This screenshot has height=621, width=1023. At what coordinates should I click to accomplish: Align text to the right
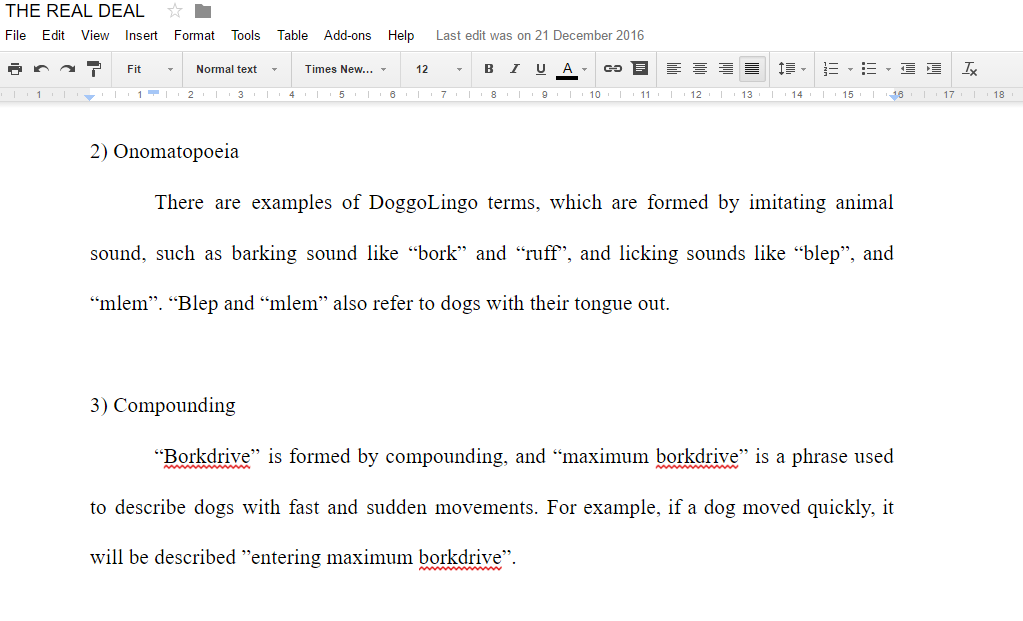click(x=725, y=69)
